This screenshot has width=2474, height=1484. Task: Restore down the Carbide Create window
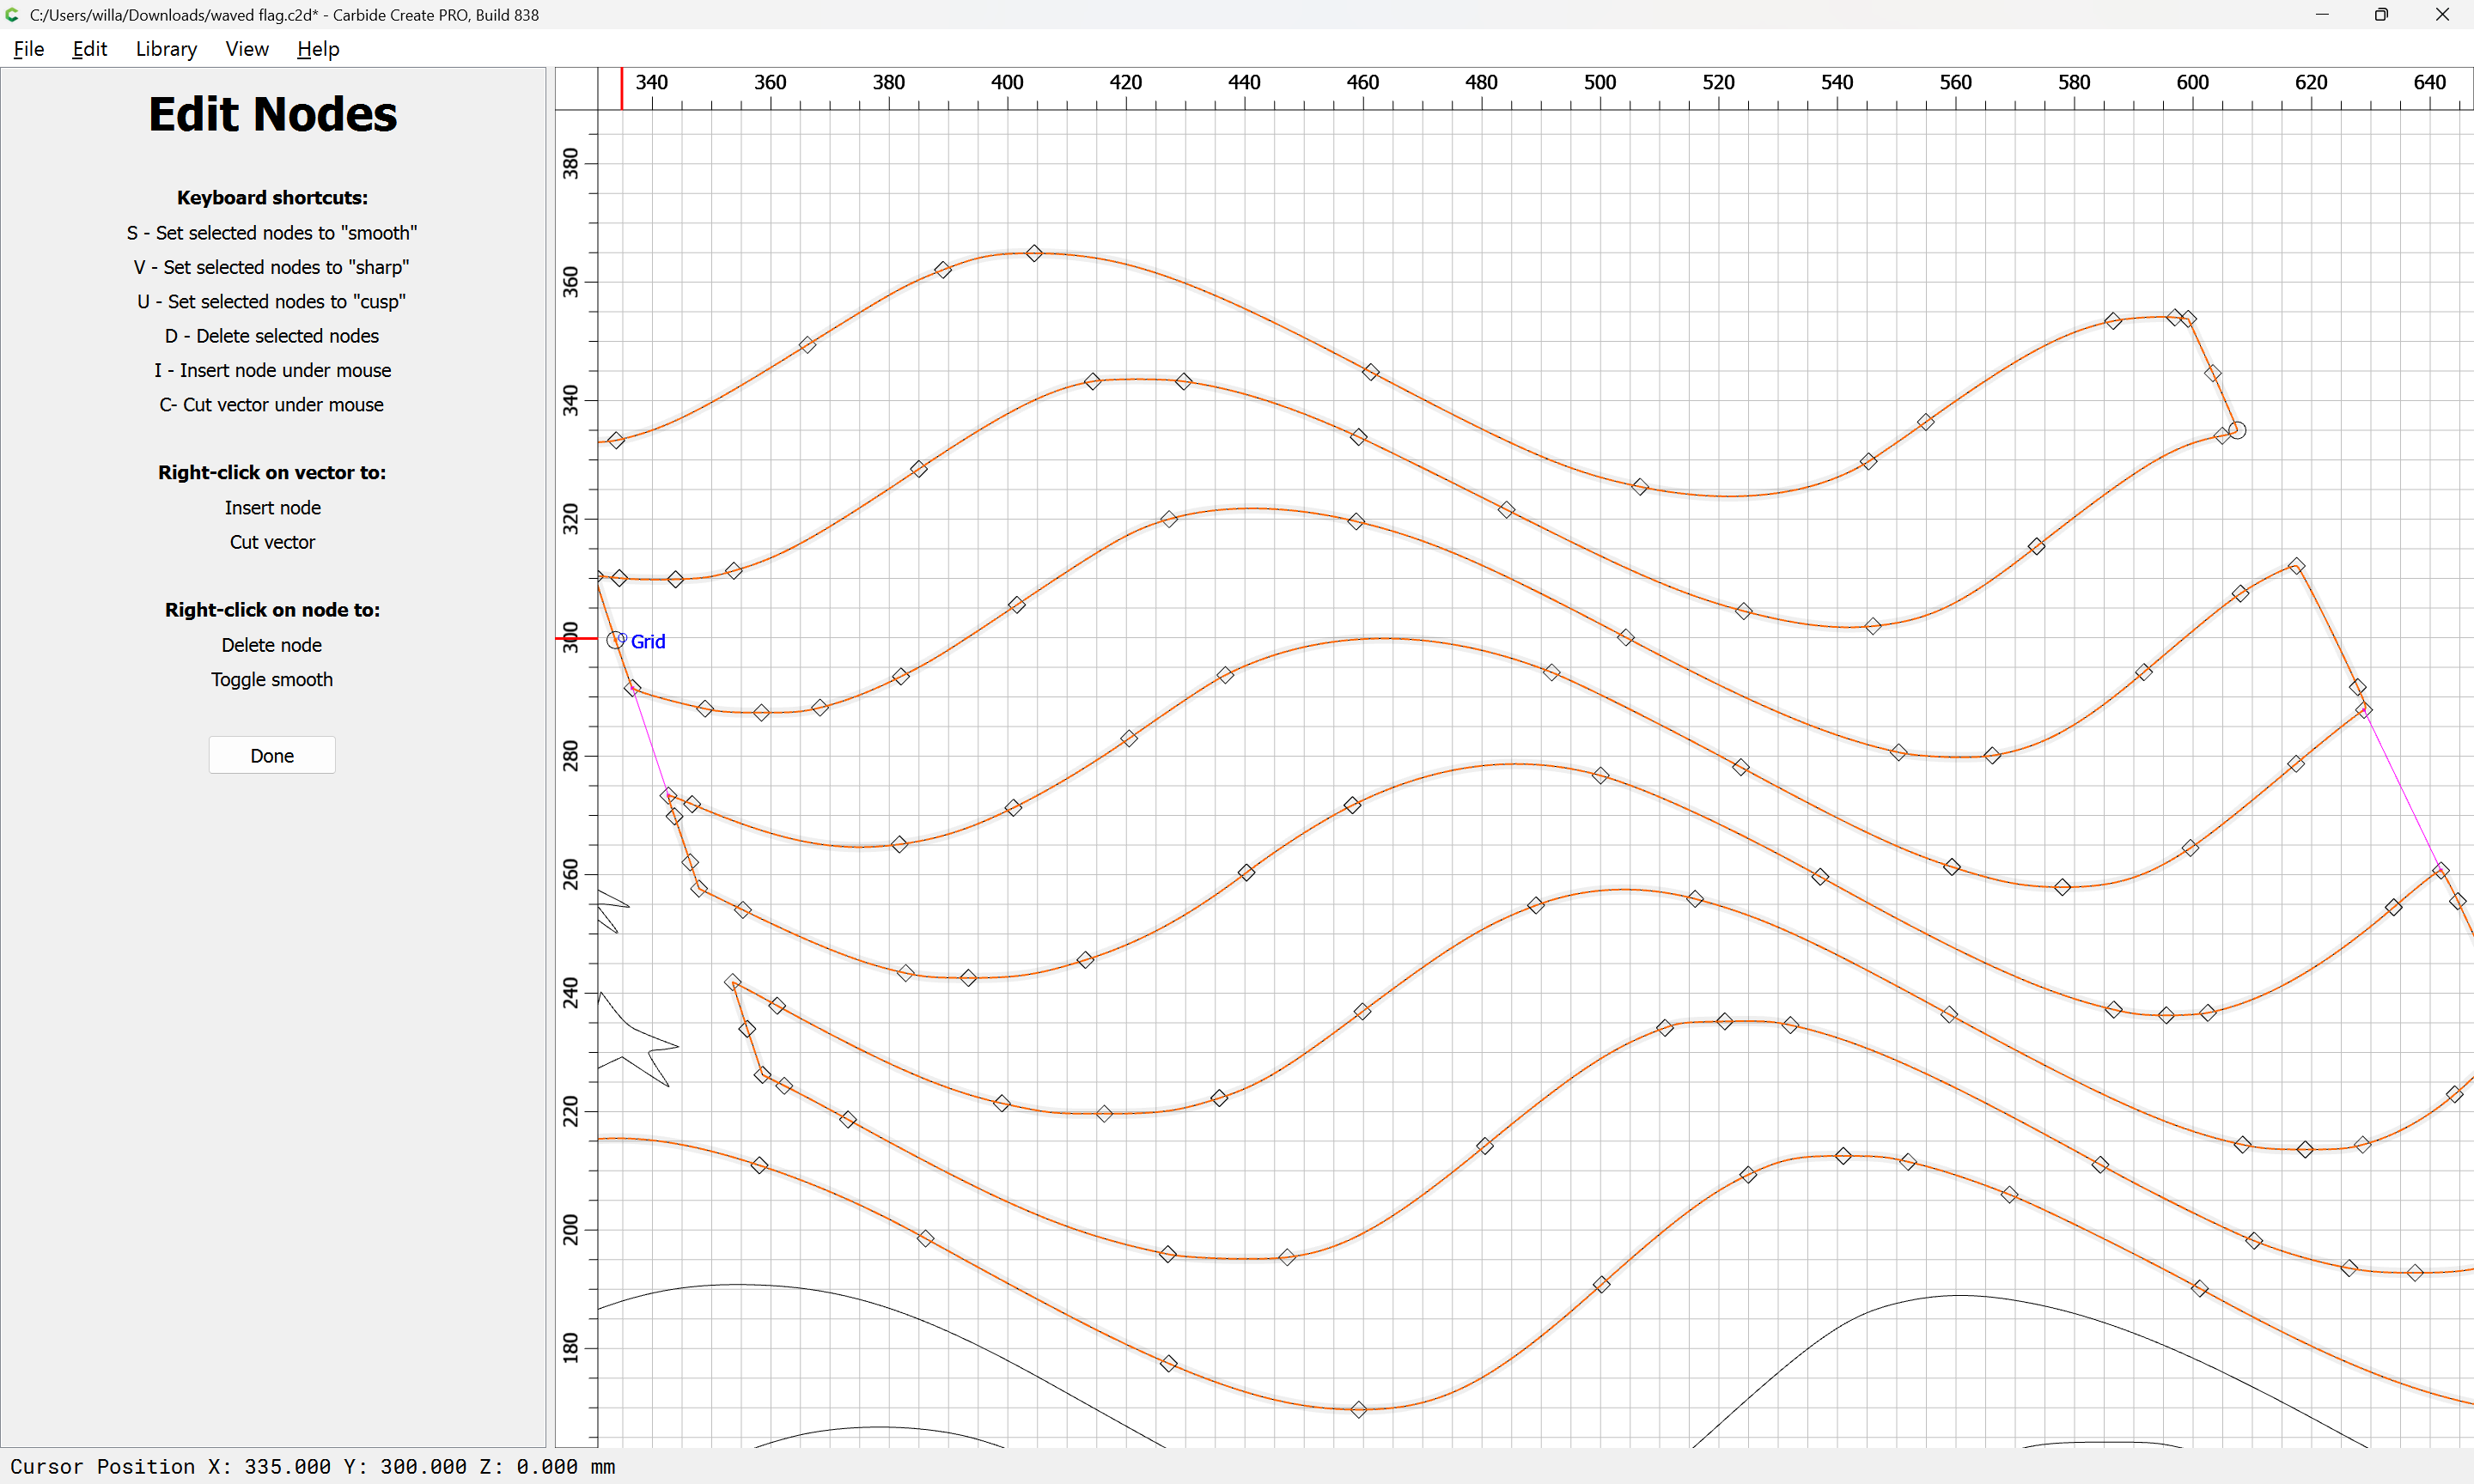coord(2381,15)
